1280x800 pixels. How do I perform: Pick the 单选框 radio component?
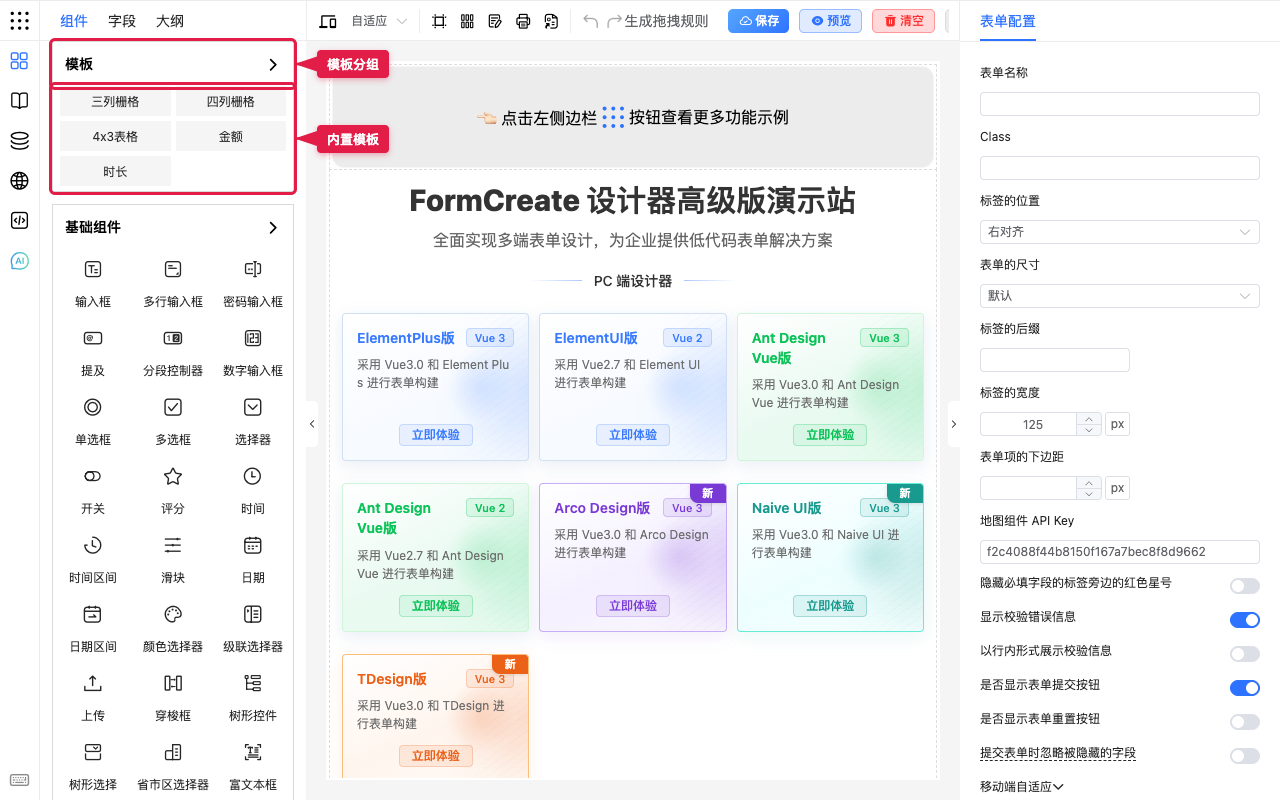(93, 421)
